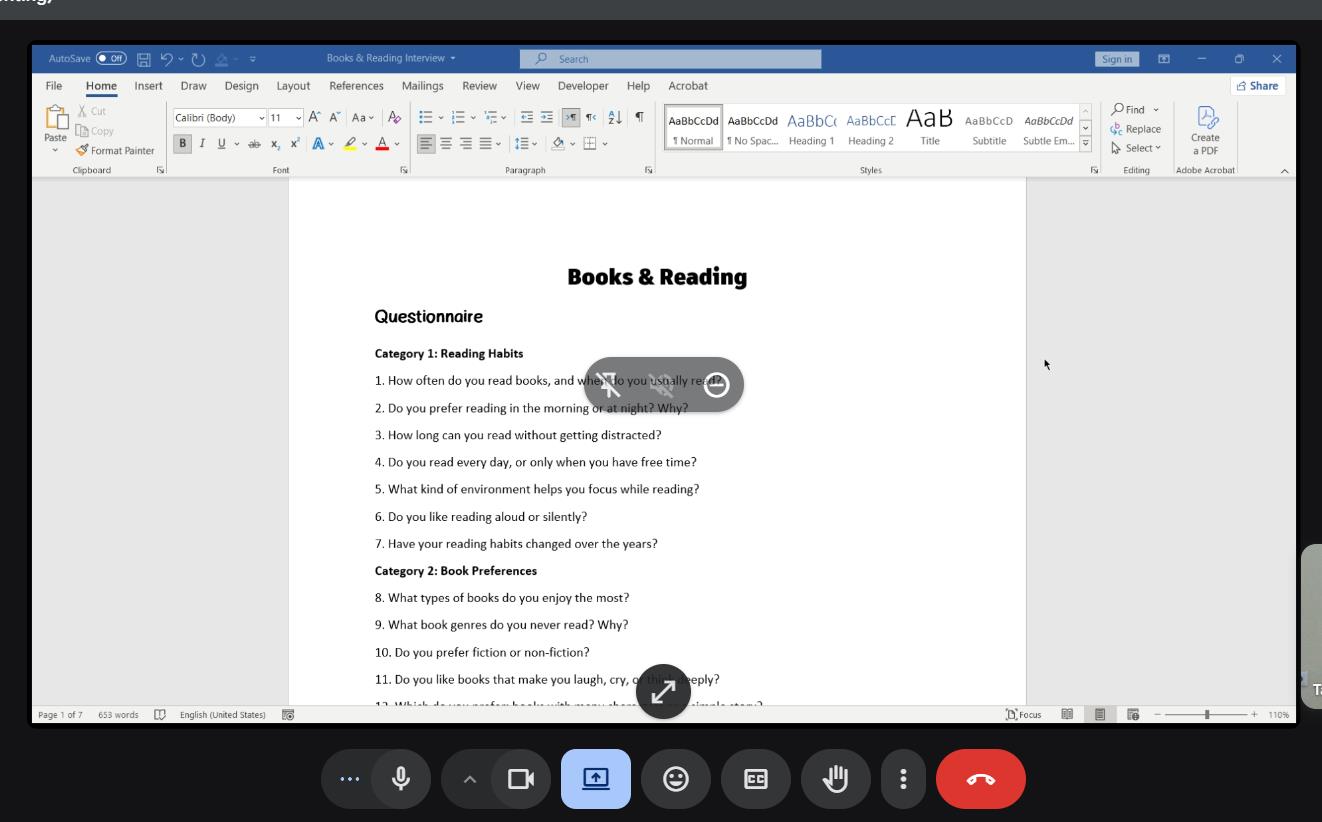Toggle the AutoSave switch in Word
1322x822 pixels.
(111, 59)
